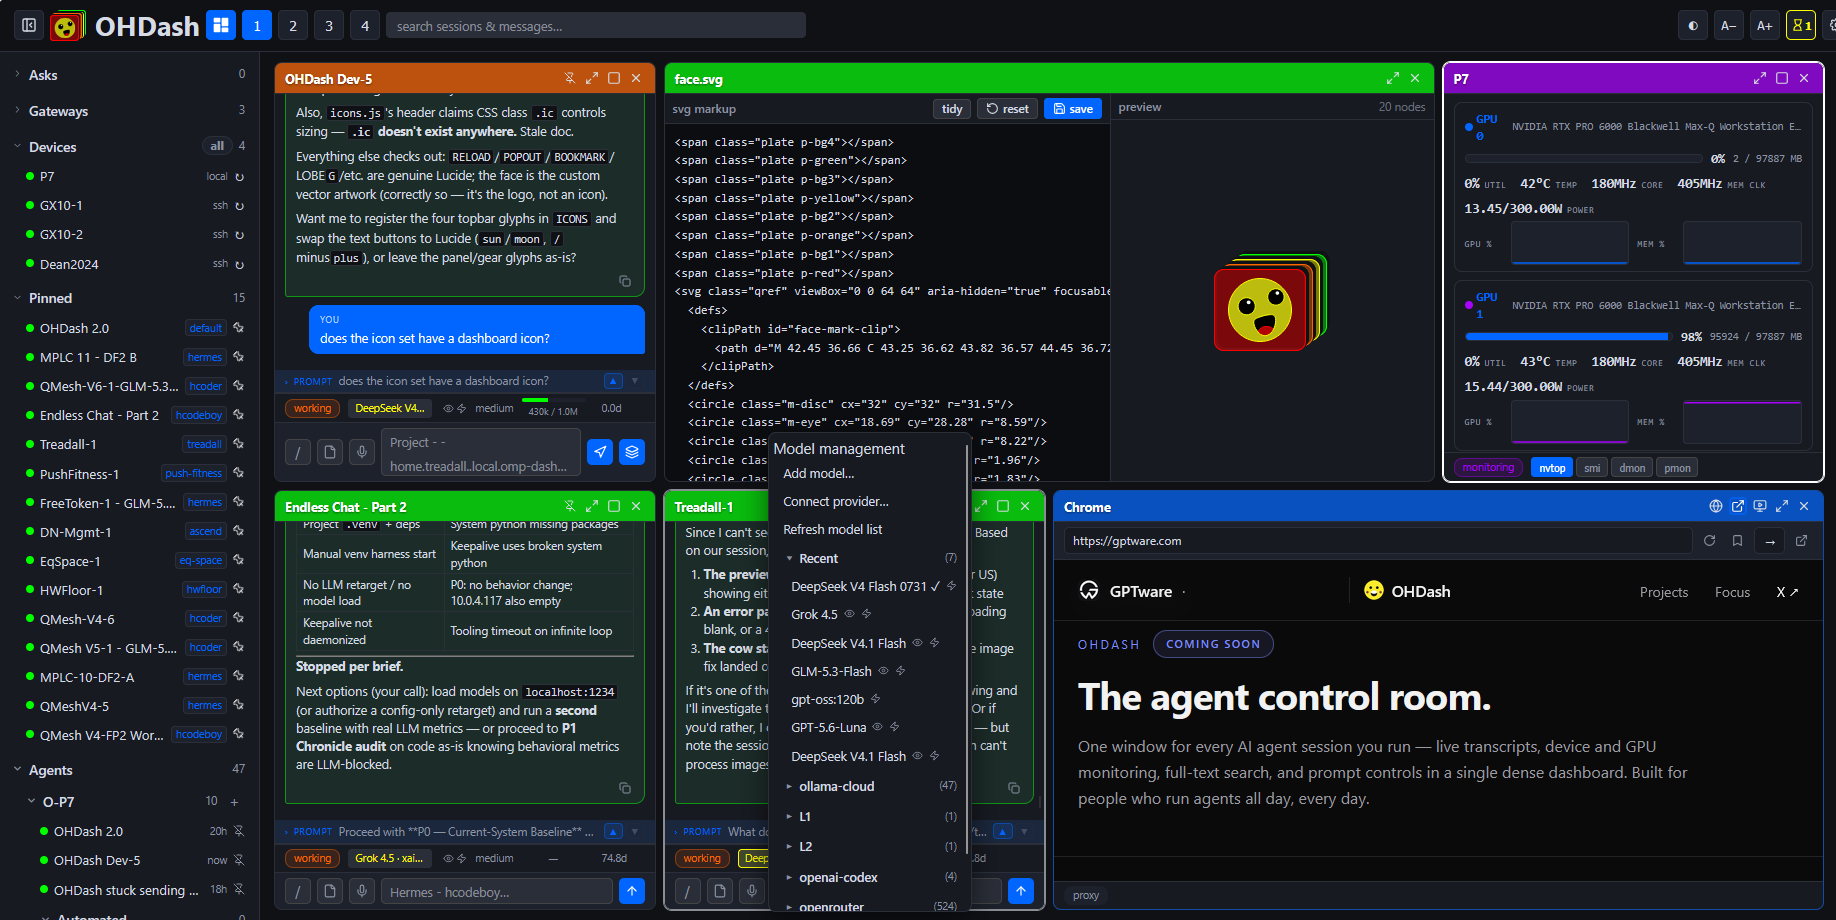The height and width of the screenshot is (920, 1836).
Task: Click the layers stack button in OHDash Dev-5
Action: tap(632, 452)
